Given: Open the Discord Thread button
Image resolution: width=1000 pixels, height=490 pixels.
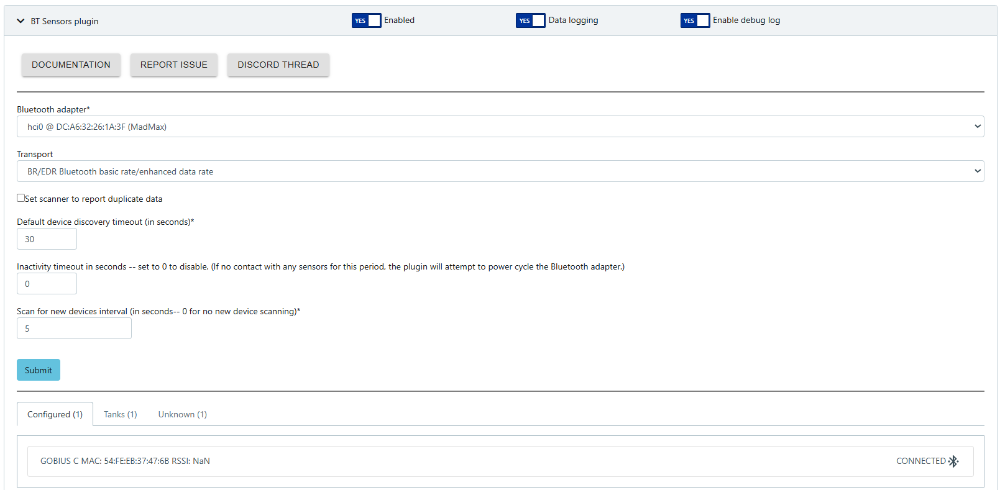Looking at the screenshot, I should (x=278, y=65).
